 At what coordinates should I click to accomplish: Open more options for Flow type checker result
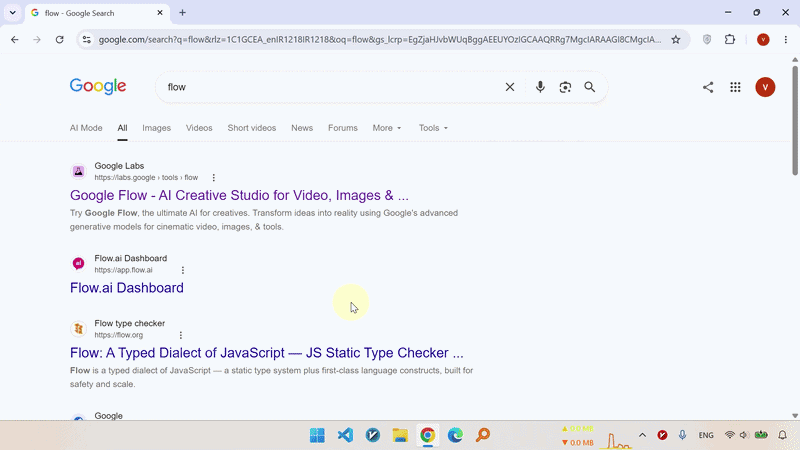[x=181, y=335]
